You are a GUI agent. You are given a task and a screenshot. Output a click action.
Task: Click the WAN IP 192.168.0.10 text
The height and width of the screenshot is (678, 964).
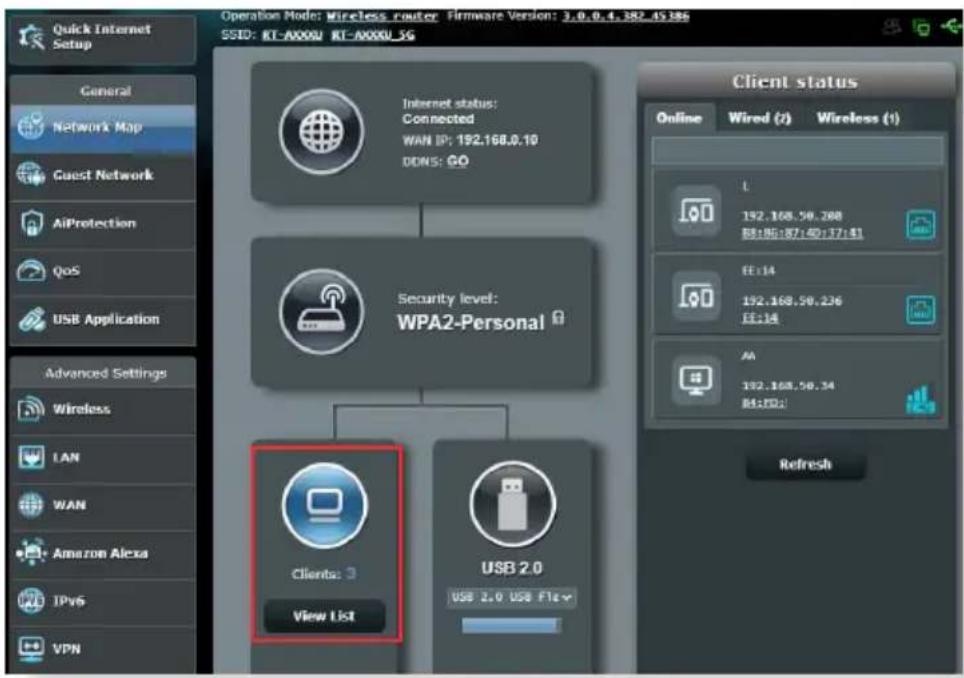pos(470,140)
